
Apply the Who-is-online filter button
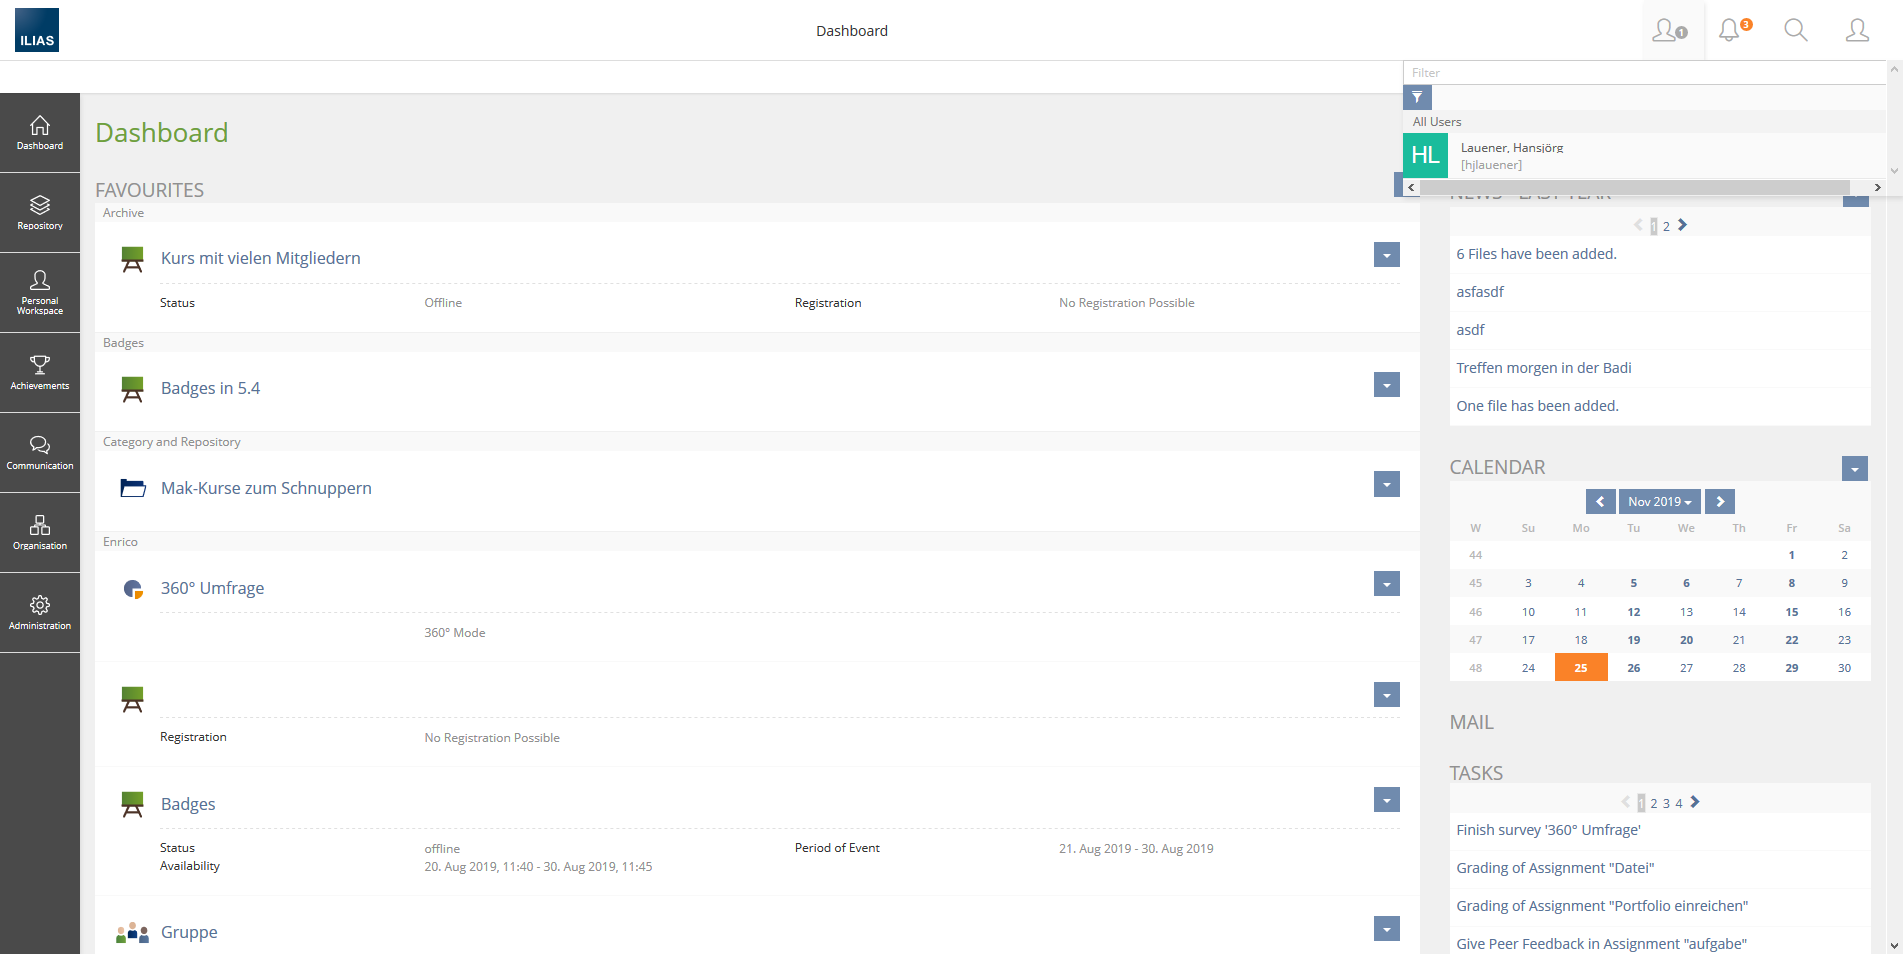(x=1417, y=97)
